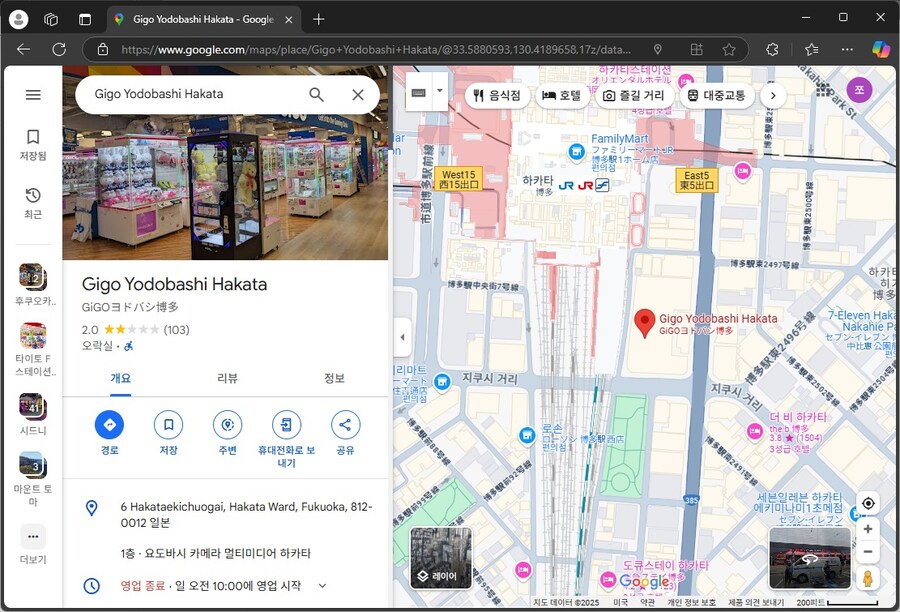This screenshot has width=900, height=612.
Task: Click the browser address bar URL
Action: point(376,49)
